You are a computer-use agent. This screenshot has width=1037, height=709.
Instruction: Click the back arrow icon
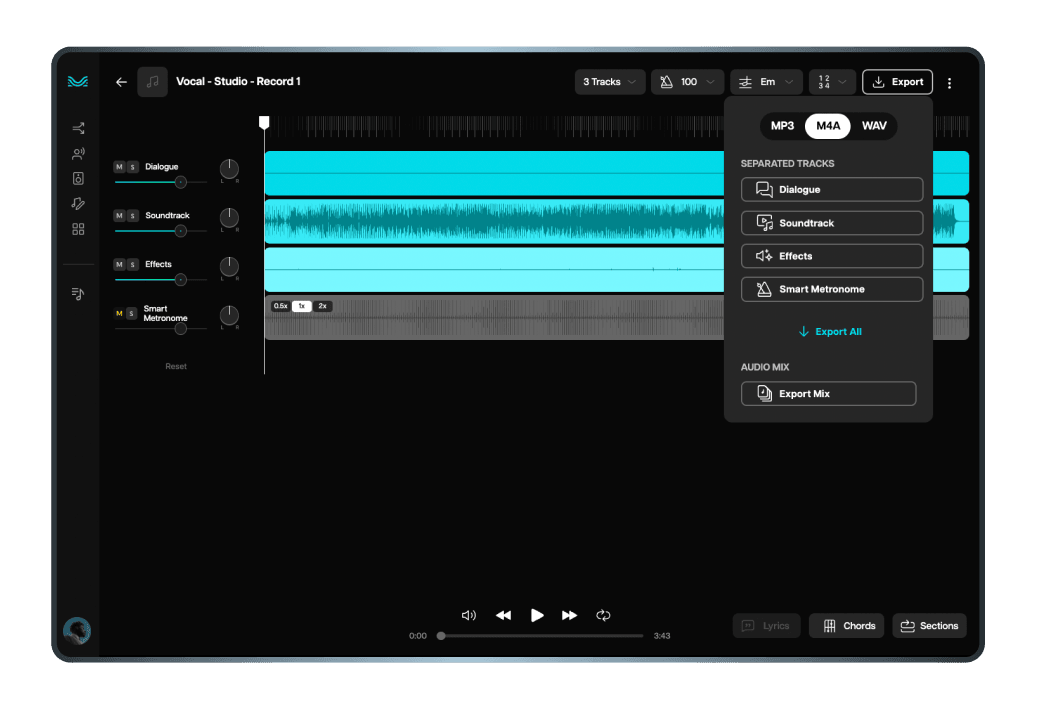point(121,82)
